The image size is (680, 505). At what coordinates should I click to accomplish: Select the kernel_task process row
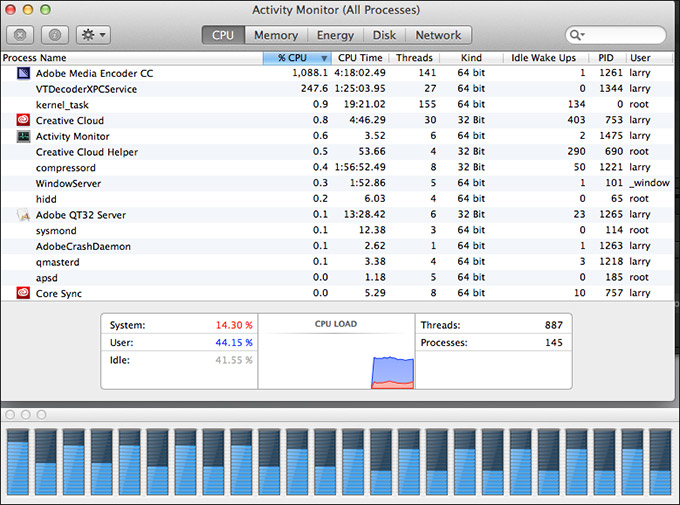337,105
